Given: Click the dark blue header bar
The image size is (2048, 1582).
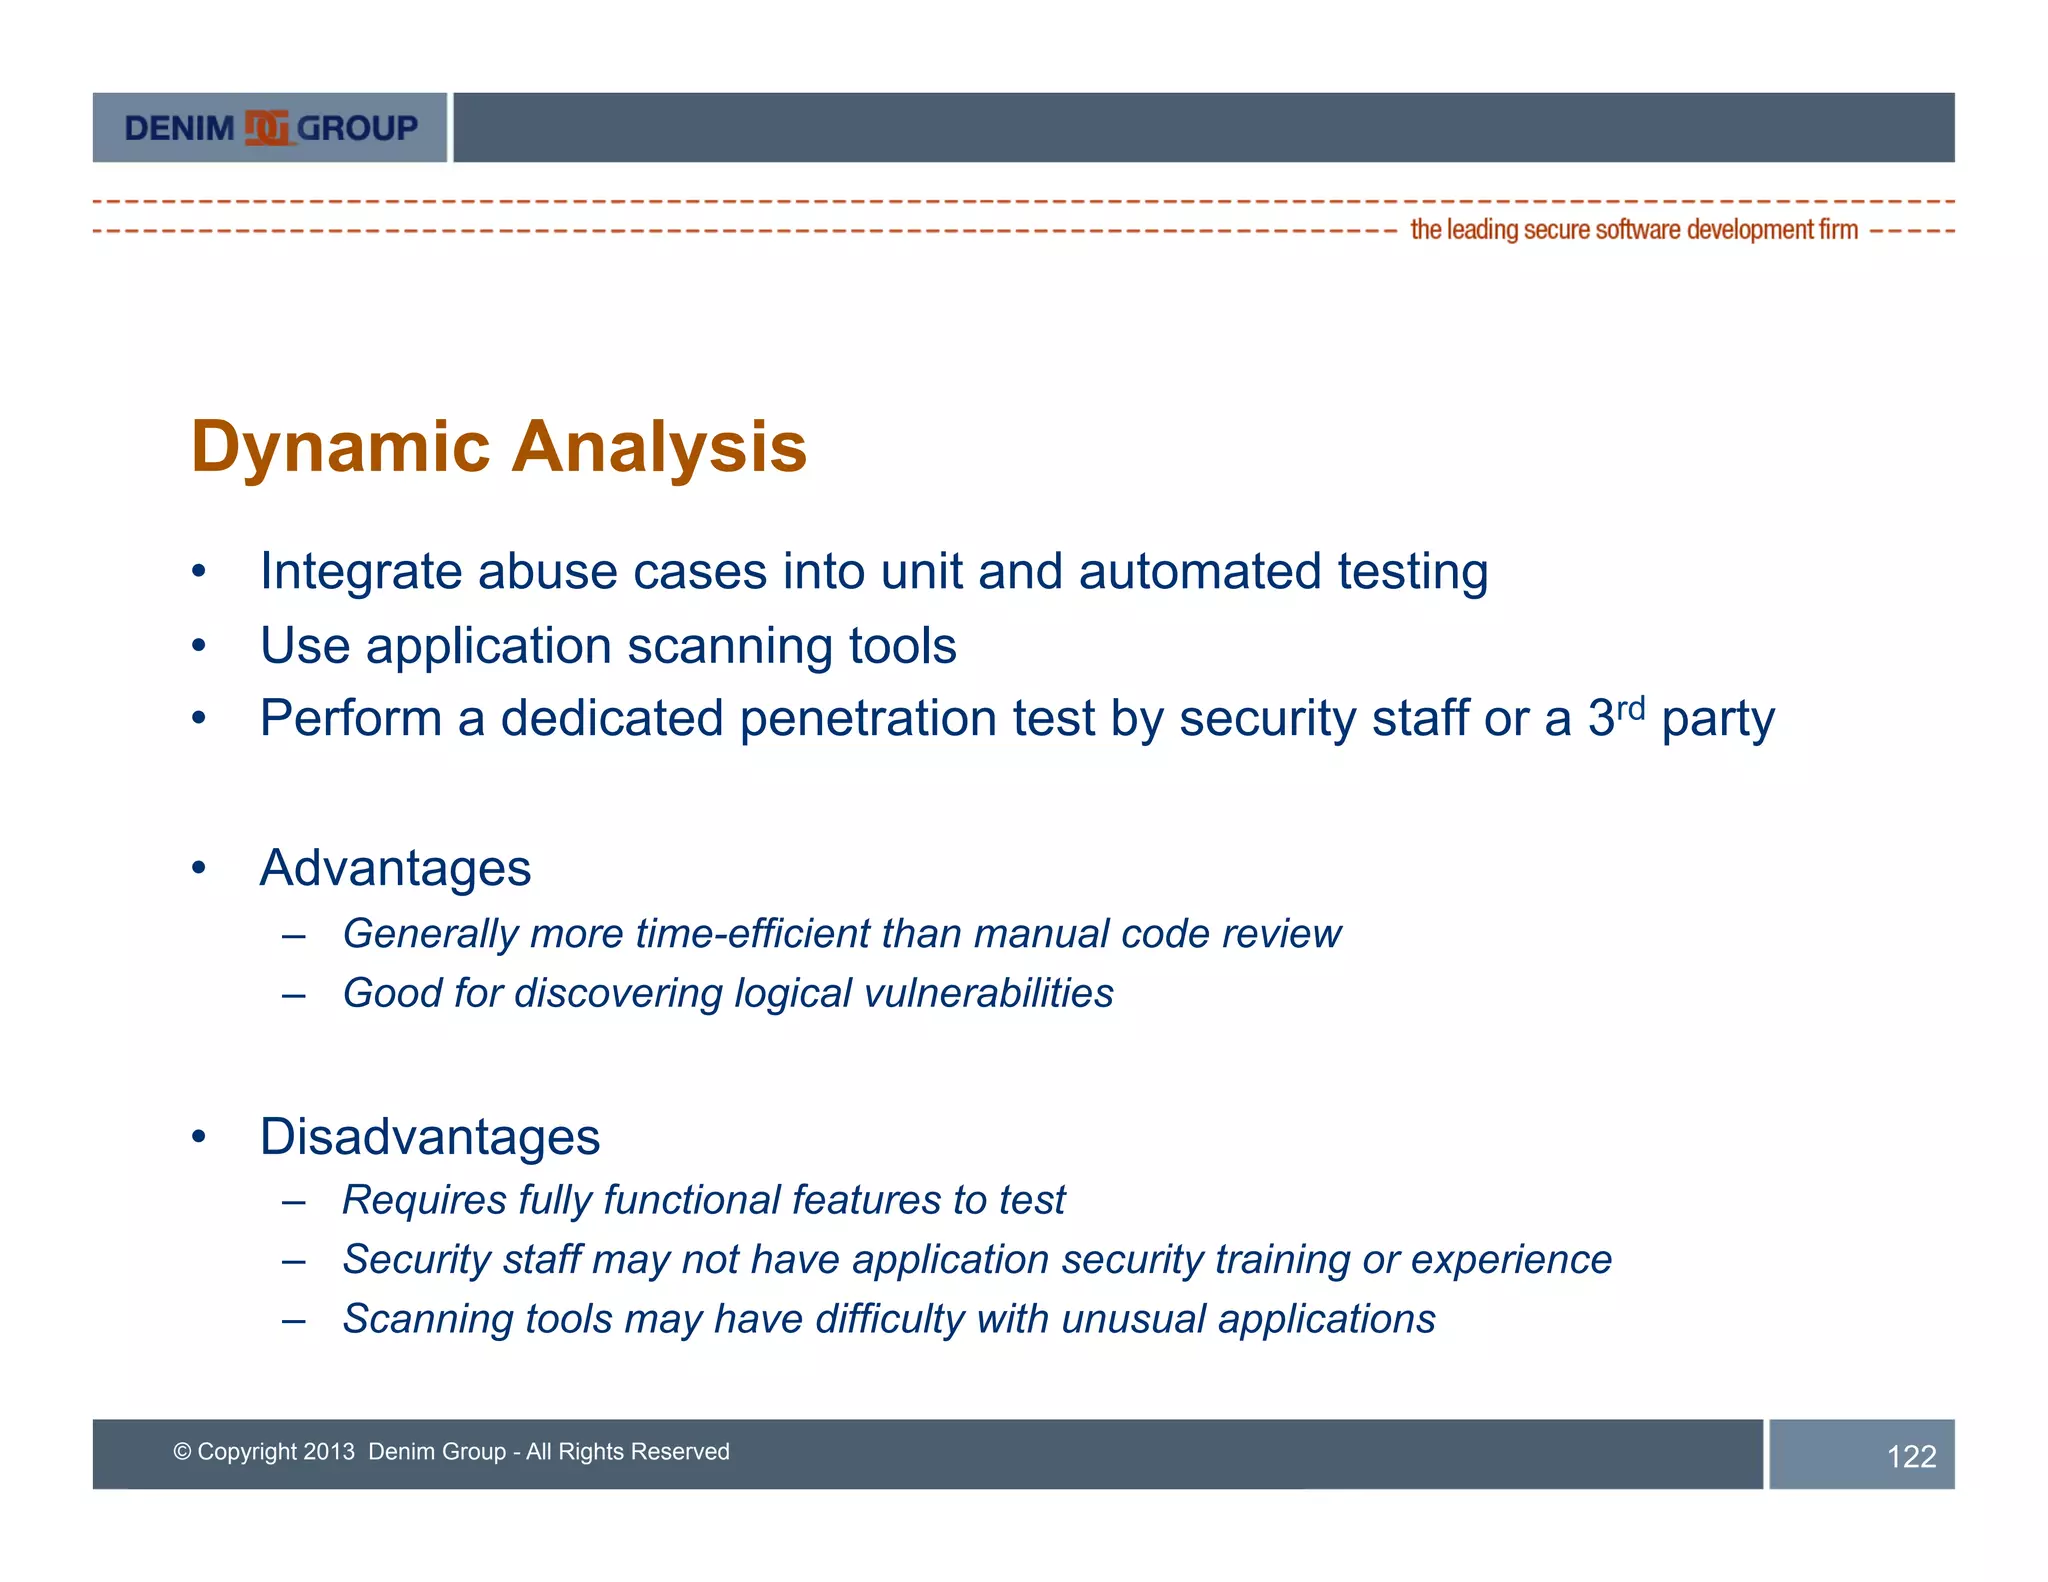Looking at the screenshot, I should click(x=1203, y=128).
